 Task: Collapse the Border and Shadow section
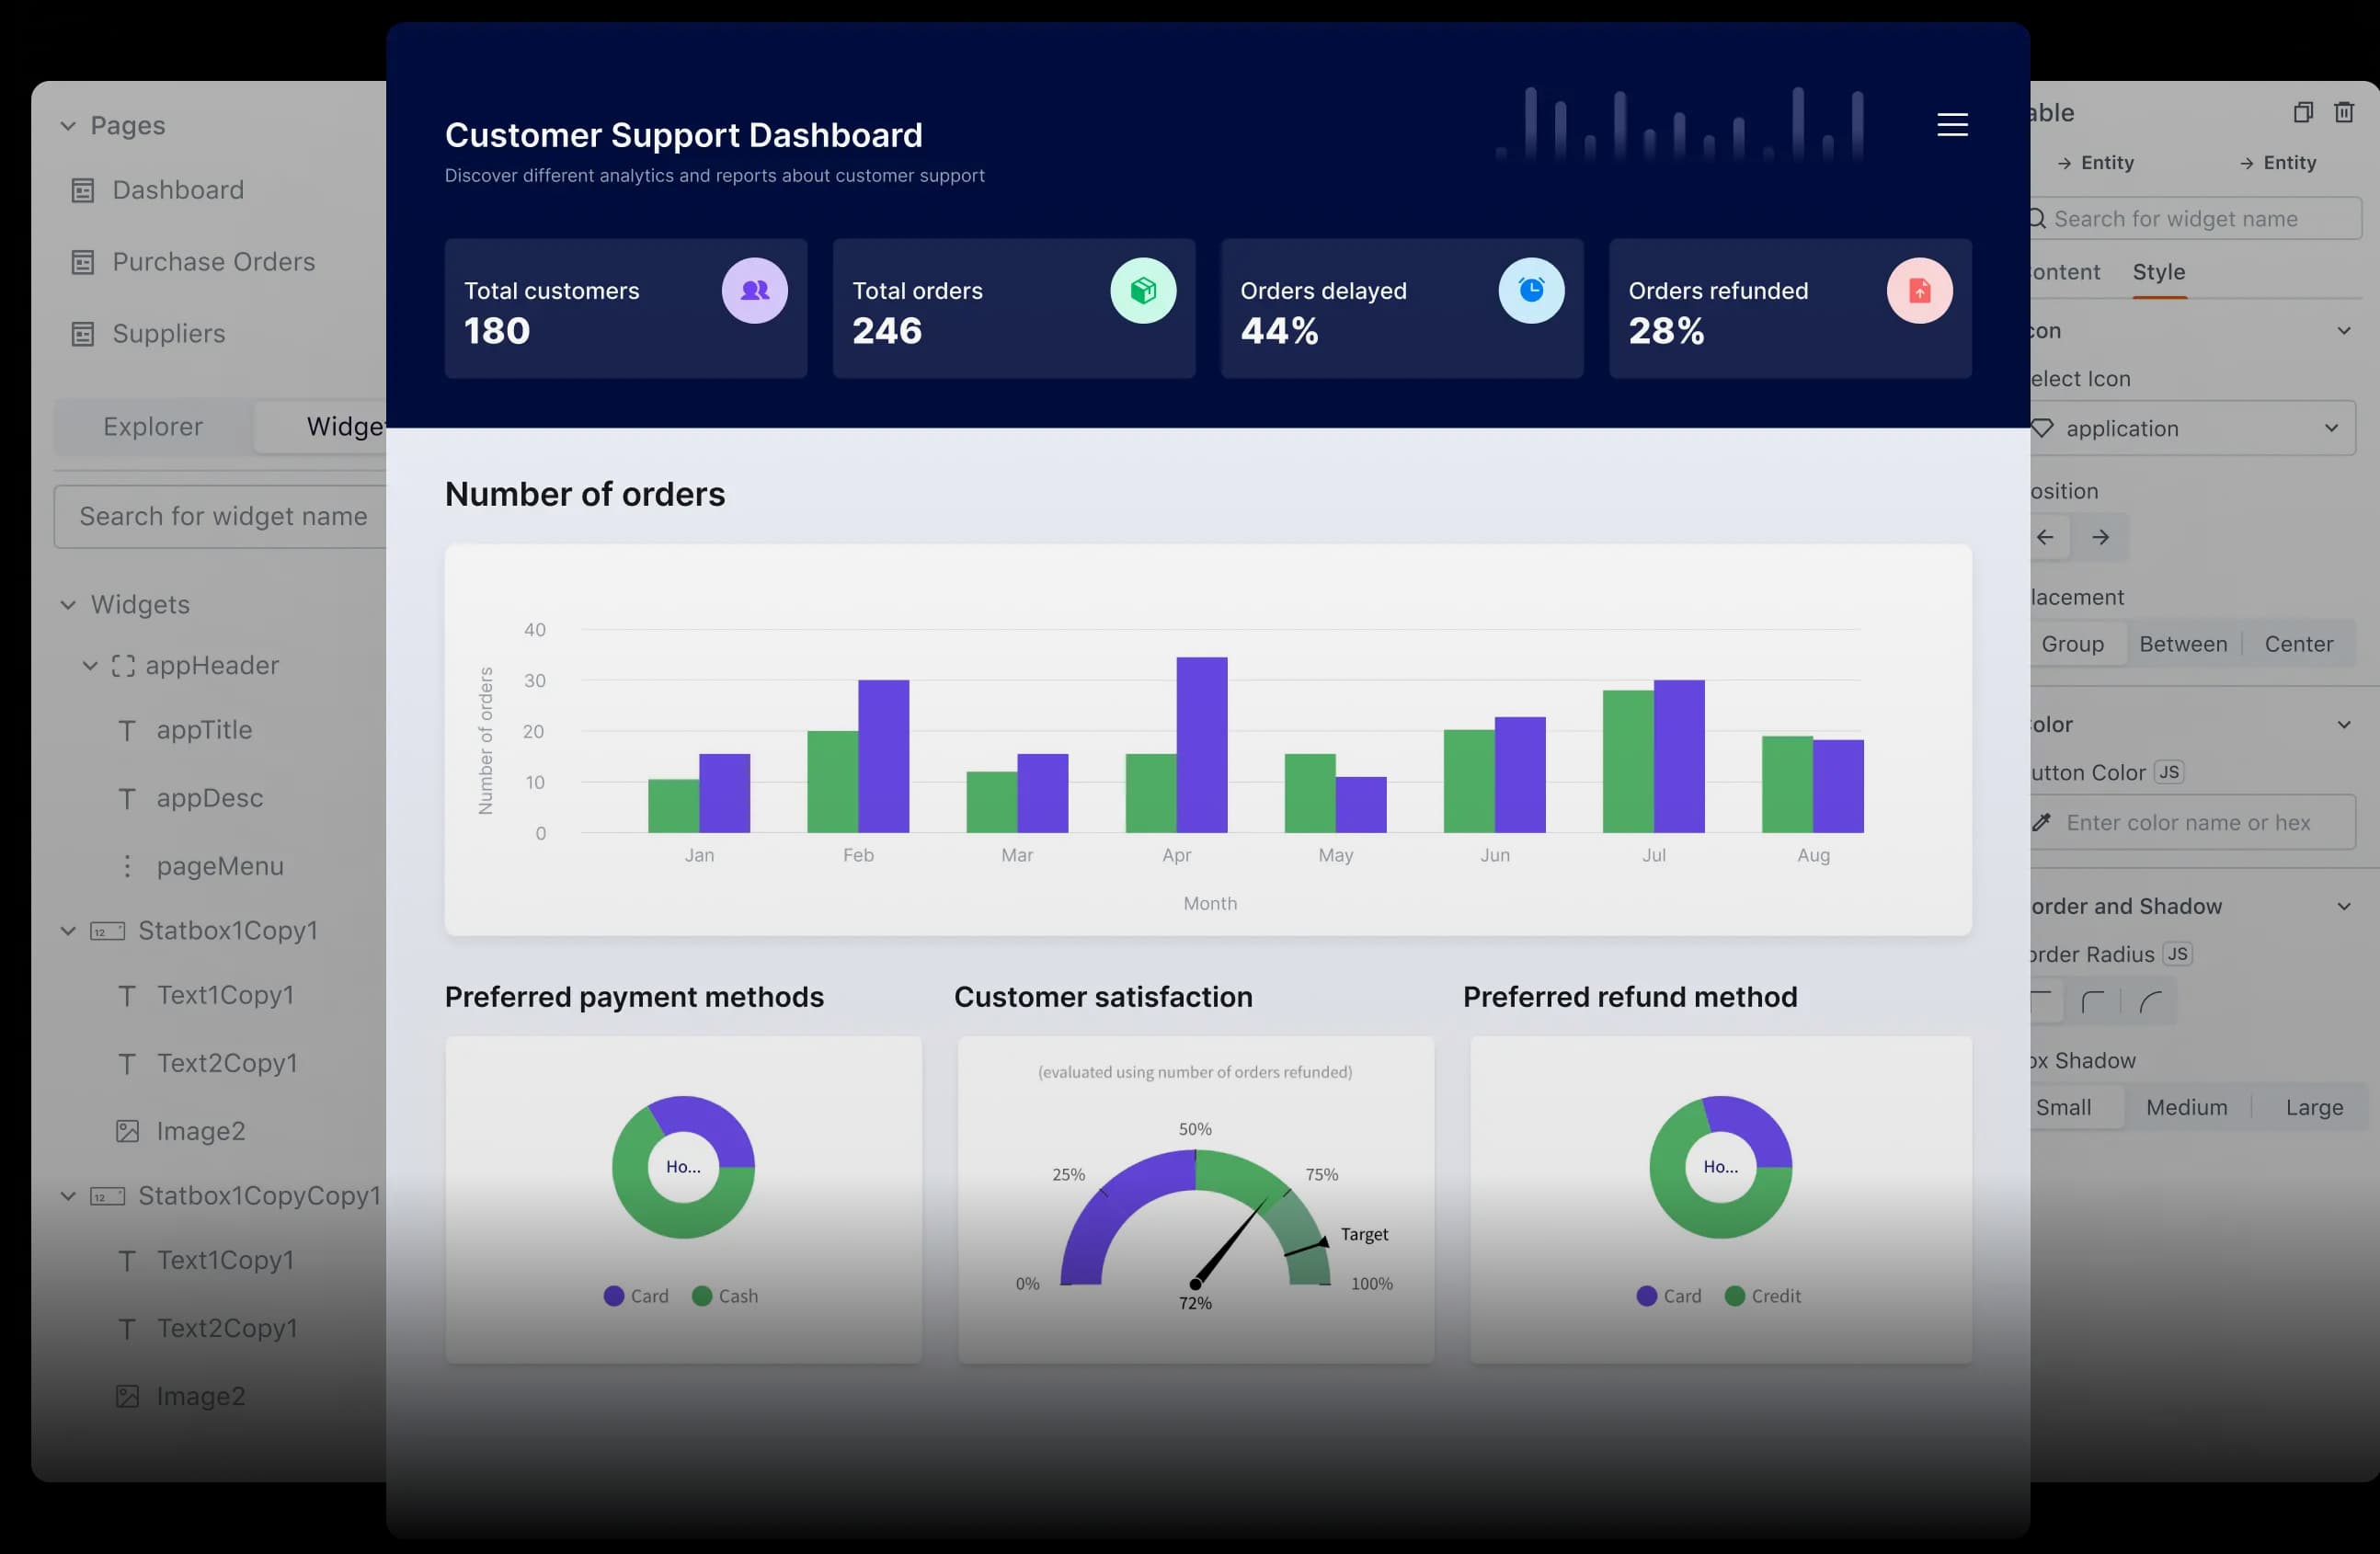[x=2343, y=906]
